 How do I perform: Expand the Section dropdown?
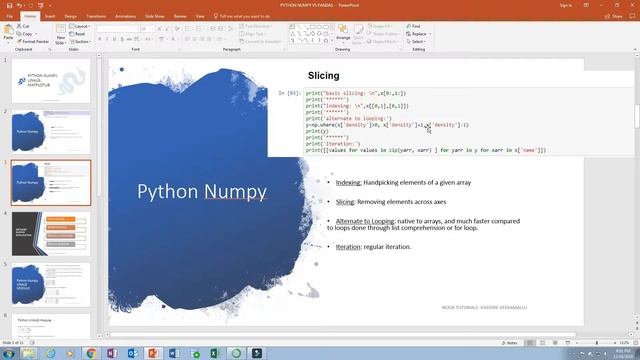[x=90, y=42]
